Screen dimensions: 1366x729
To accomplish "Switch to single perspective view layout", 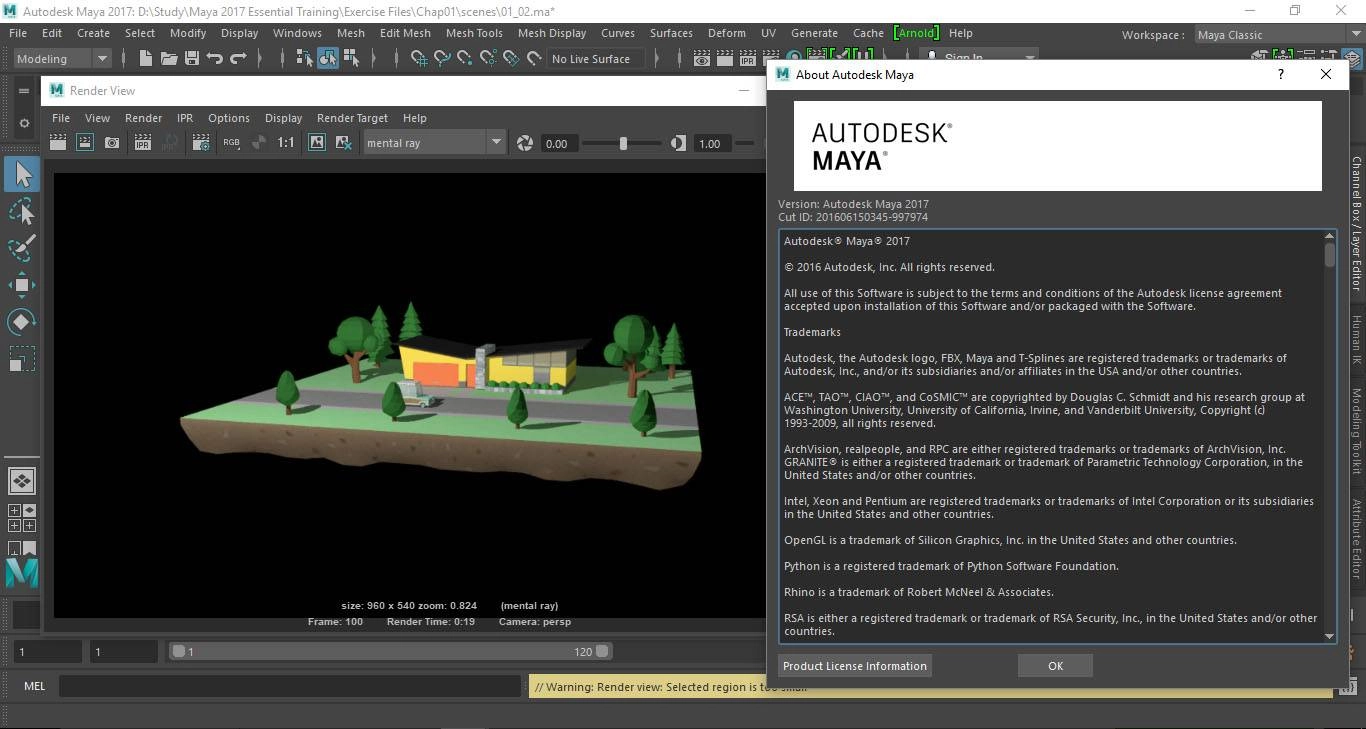I will (x=22, y=481).
